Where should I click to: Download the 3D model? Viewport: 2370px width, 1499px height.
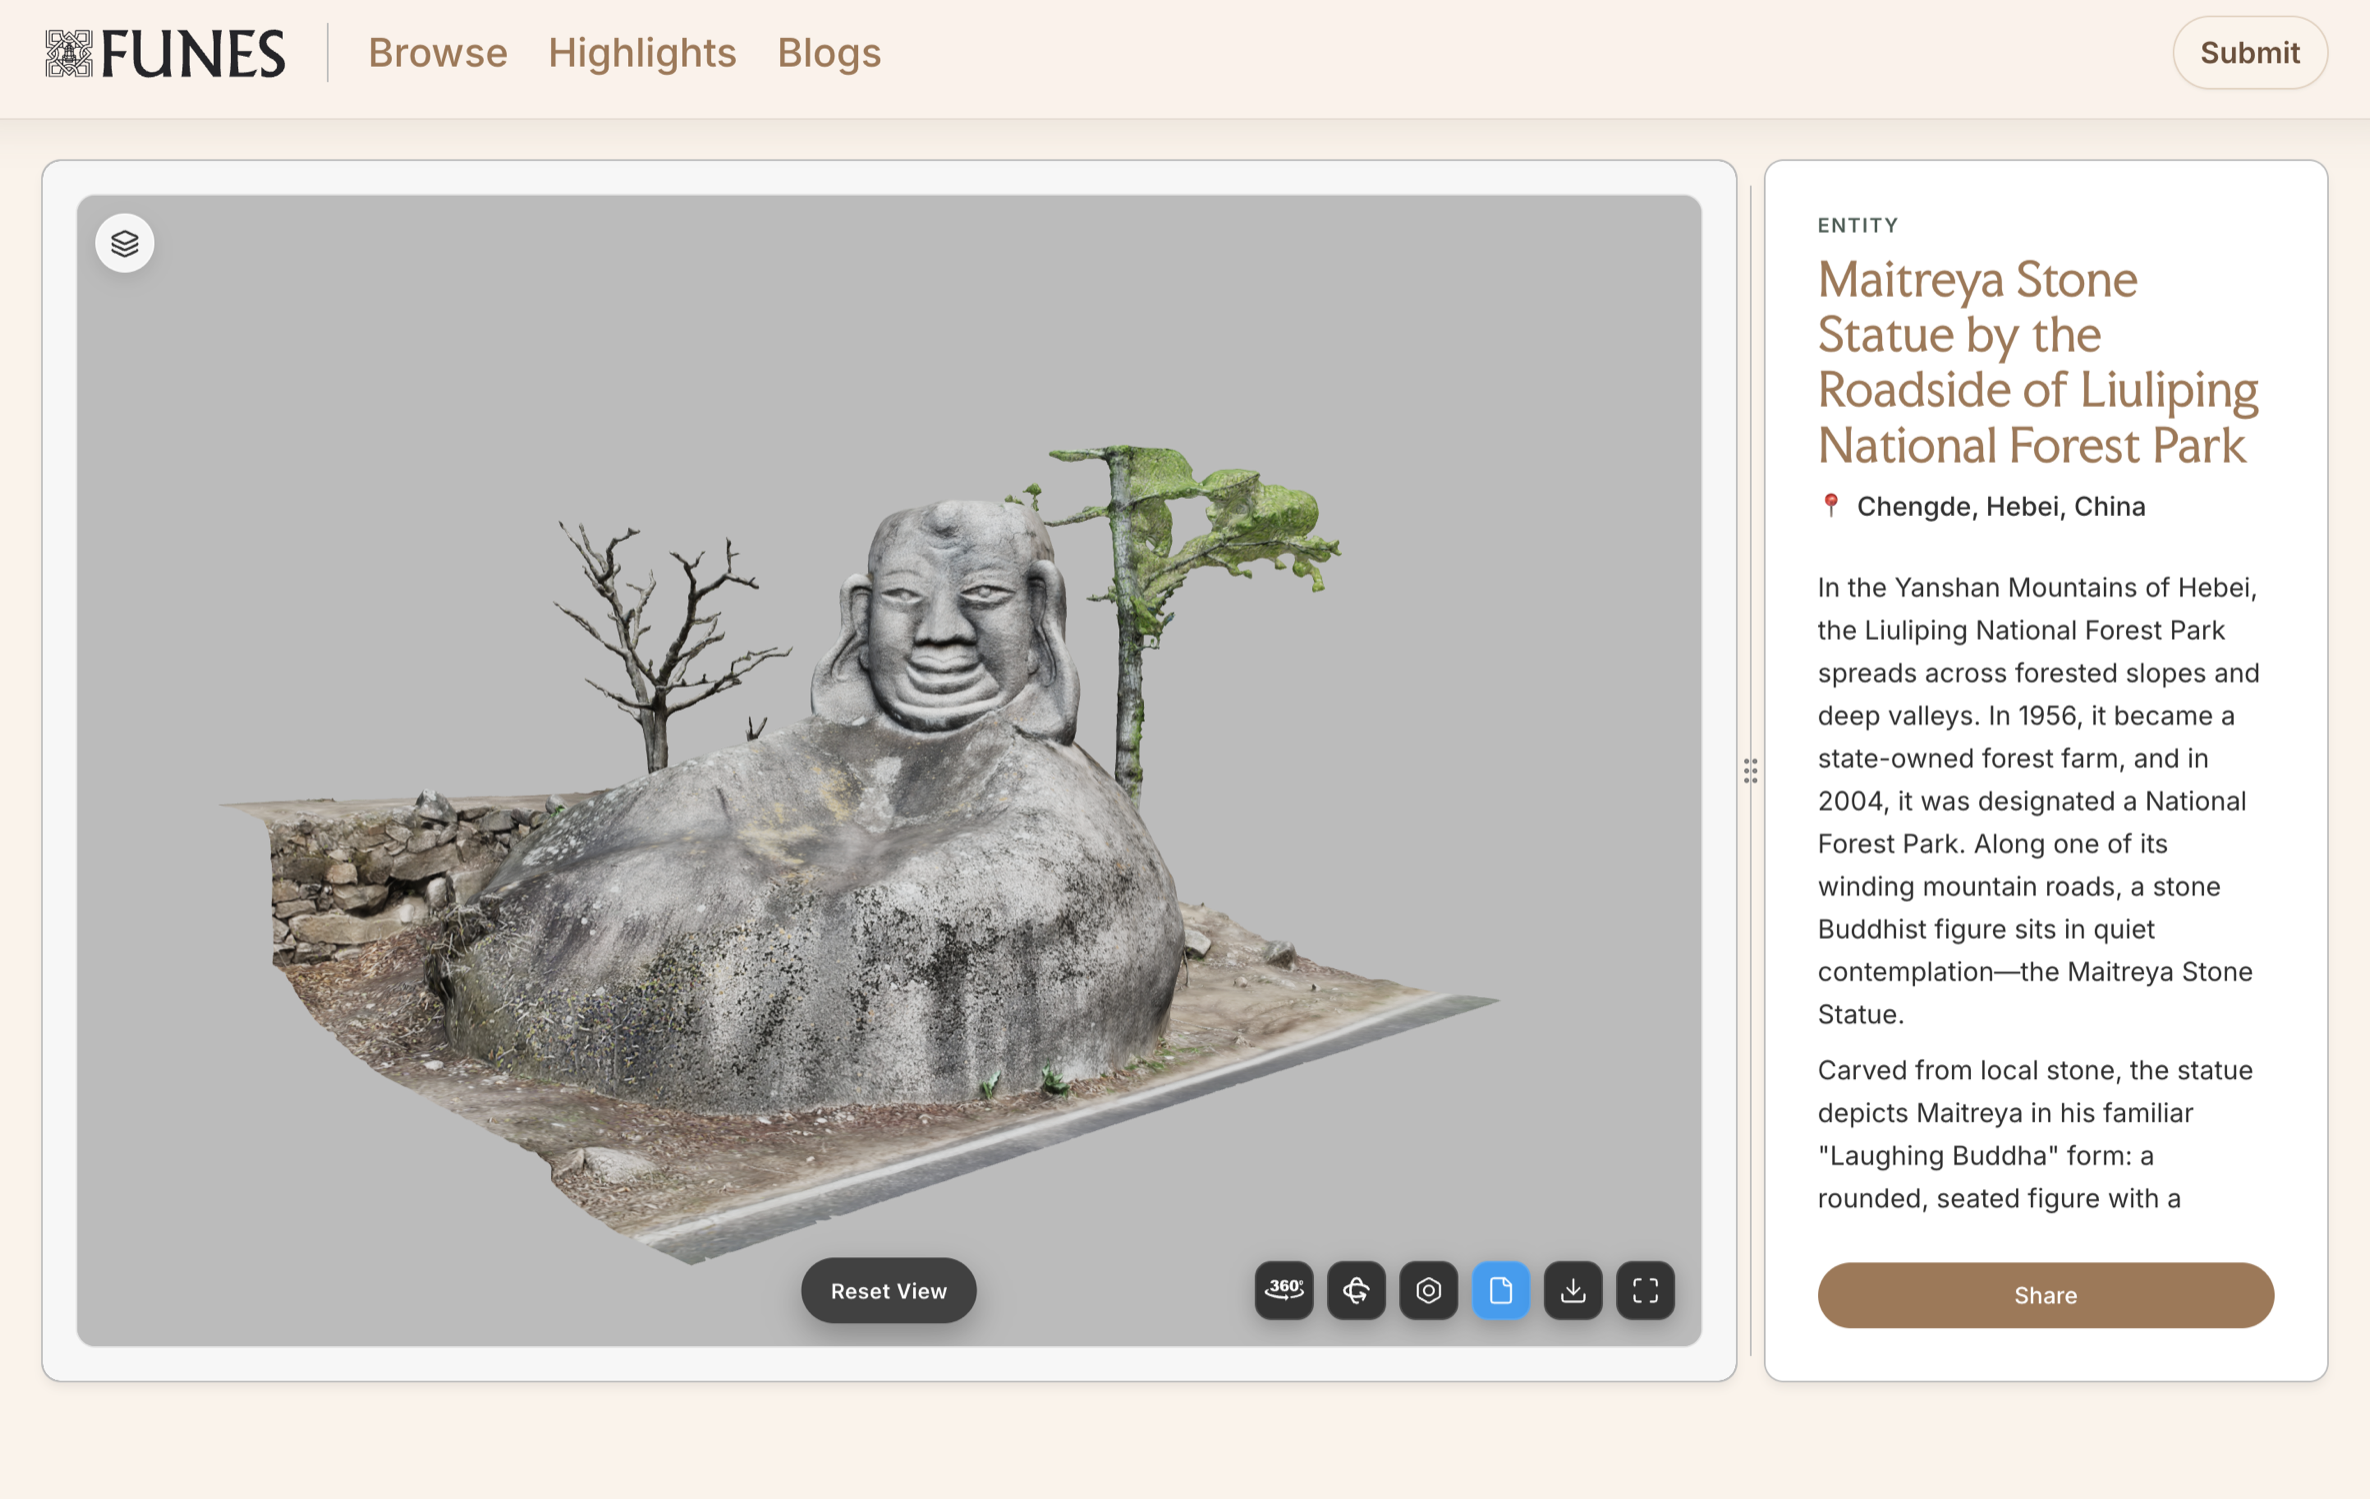coord(1573,1290)
